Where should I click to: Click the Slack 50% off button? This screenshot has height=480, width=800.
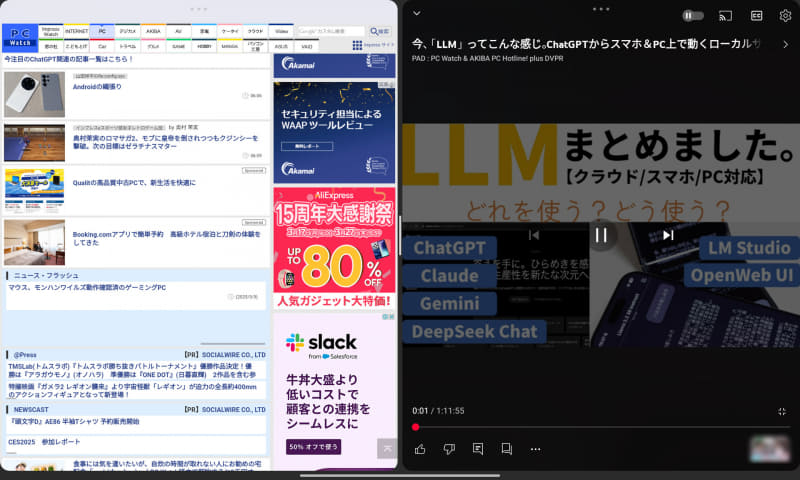(x=313, y=447)
